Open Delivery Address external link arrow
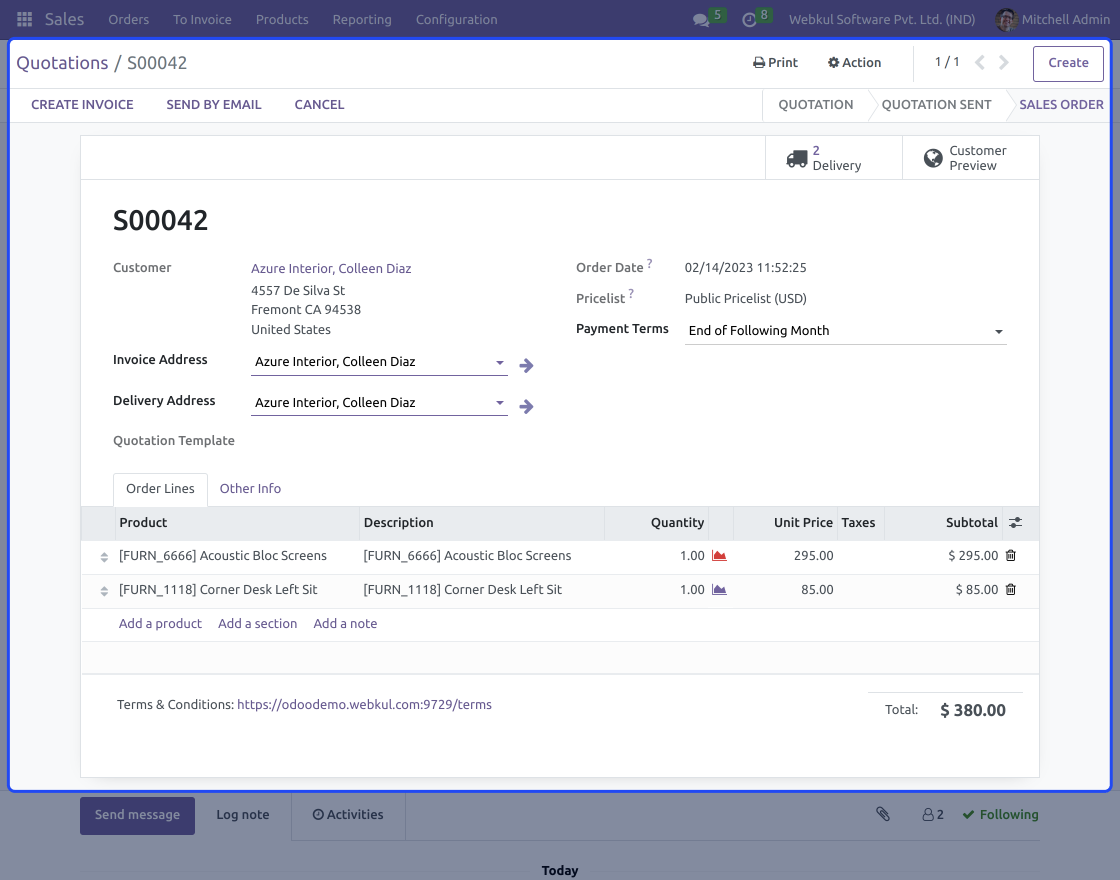 [526, 406]
